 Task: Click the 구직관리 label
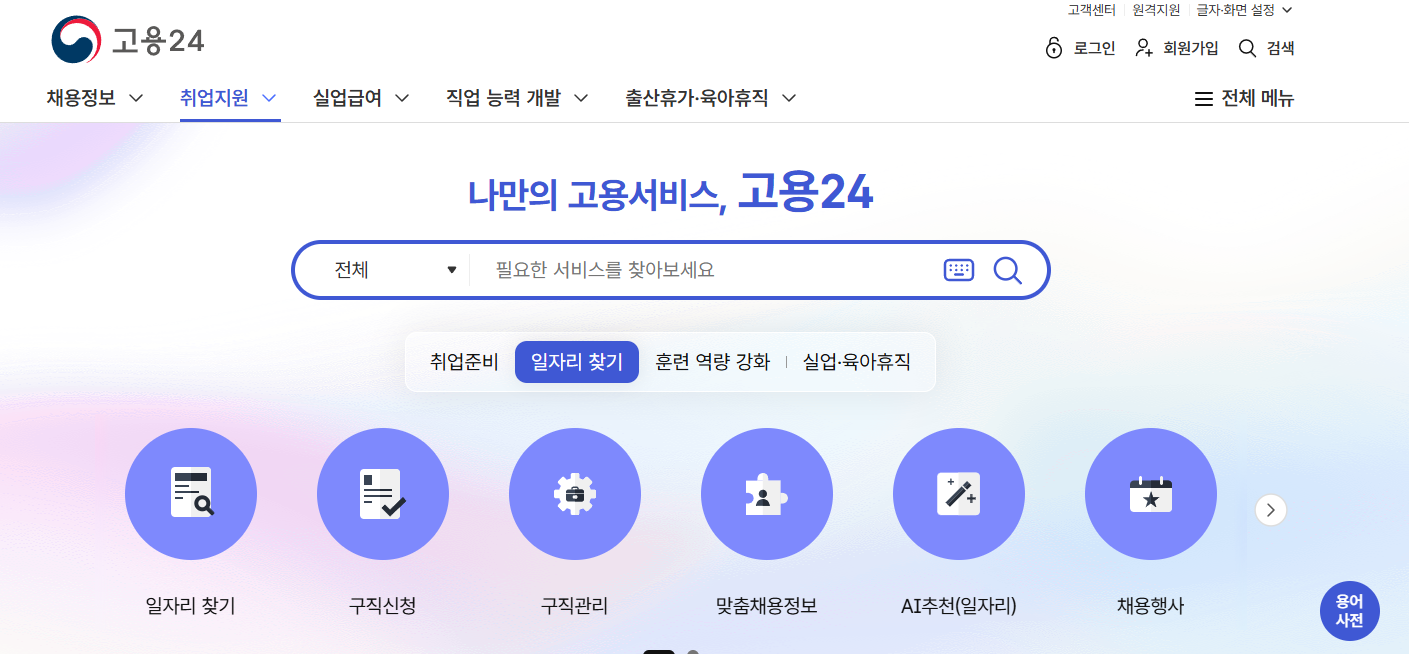[575, 606]
